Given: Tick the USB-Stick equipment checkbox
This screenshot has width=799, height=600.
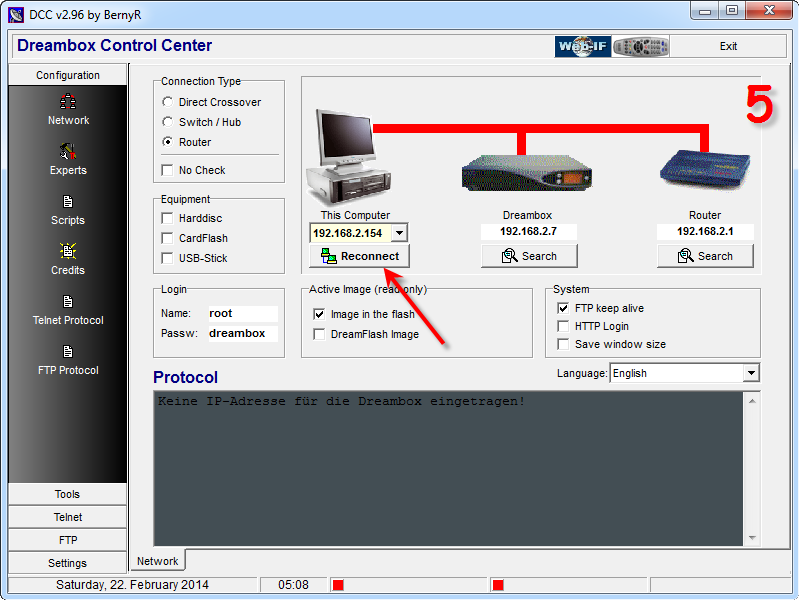Looking at the screenshot, I should pyautogui.click(x=167, y=258).
